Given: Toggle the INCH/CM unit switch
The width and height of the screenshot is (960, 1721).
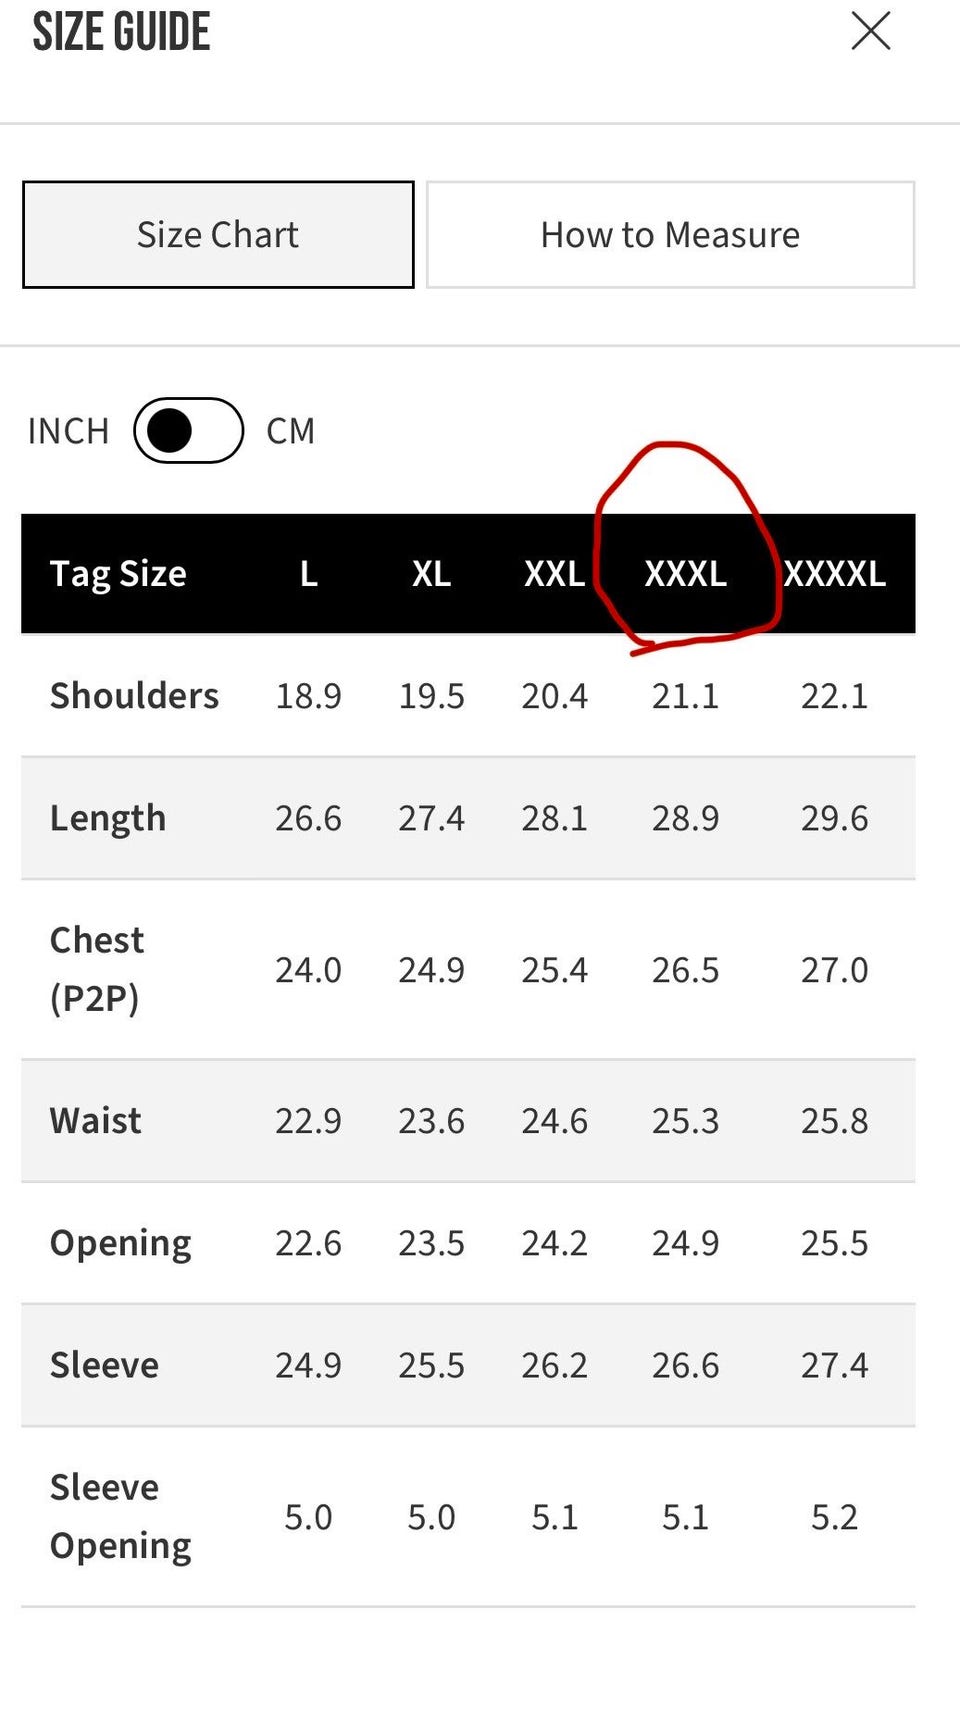Looking at the screenshot, I should click(x=189, y=431).
